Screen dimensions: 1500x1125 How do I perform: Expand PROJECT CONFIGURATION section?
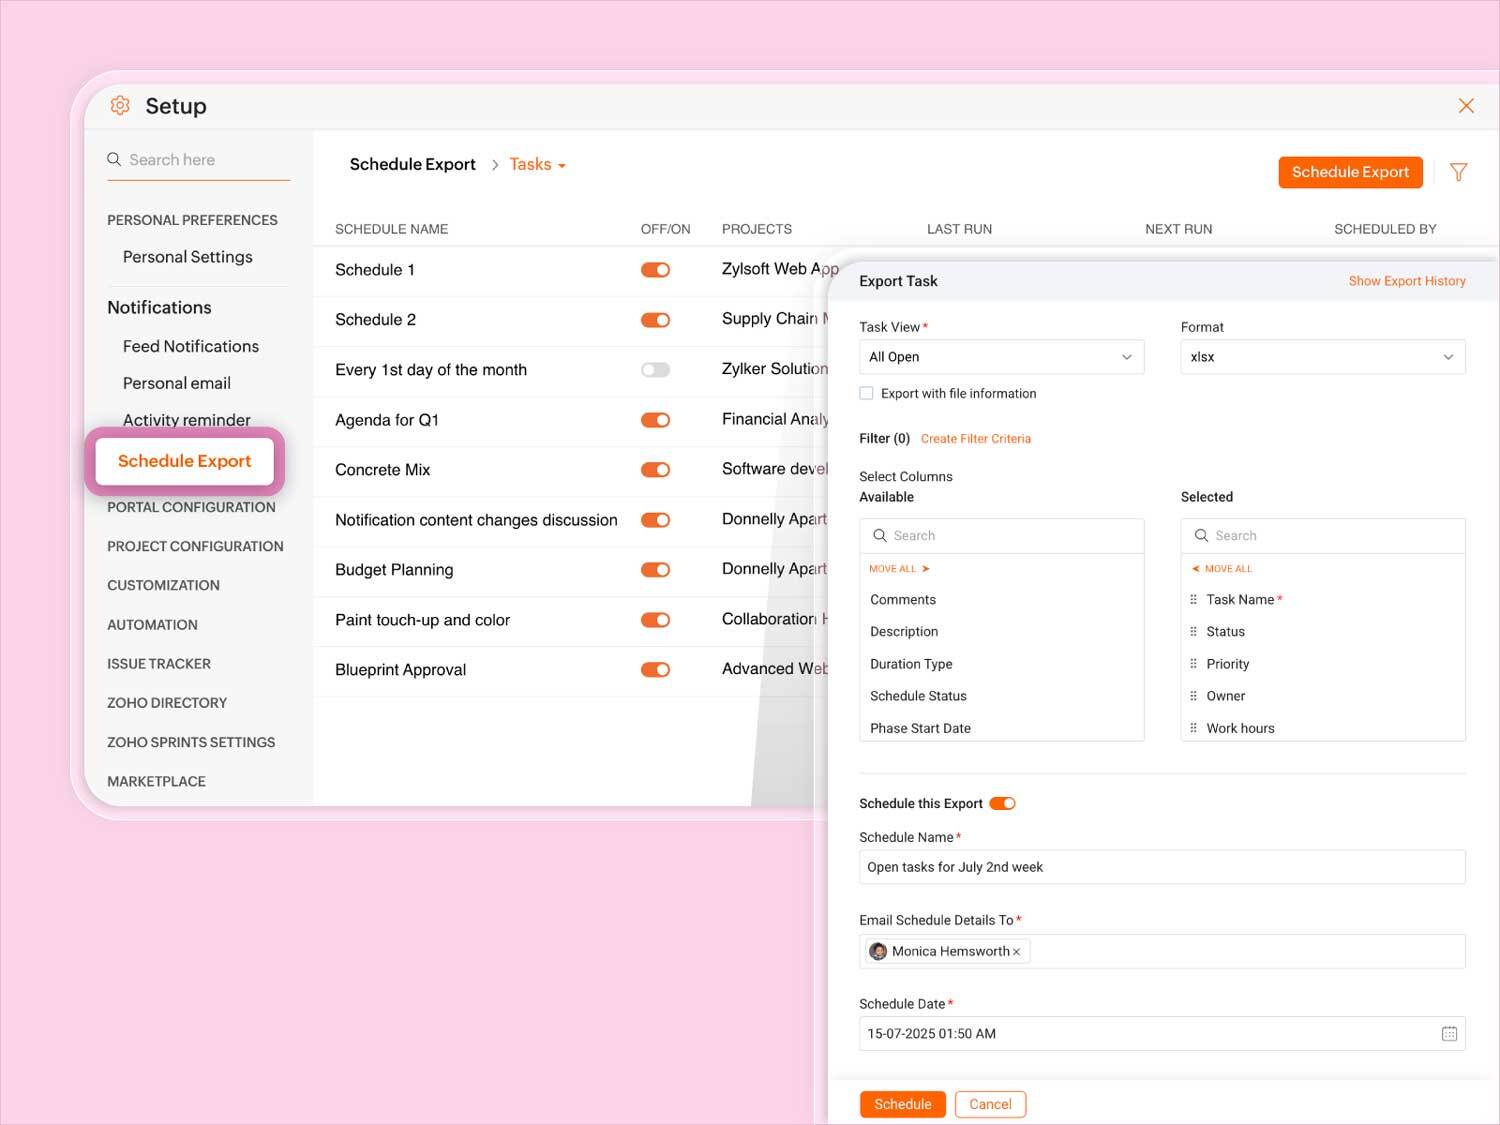(195, 546)
